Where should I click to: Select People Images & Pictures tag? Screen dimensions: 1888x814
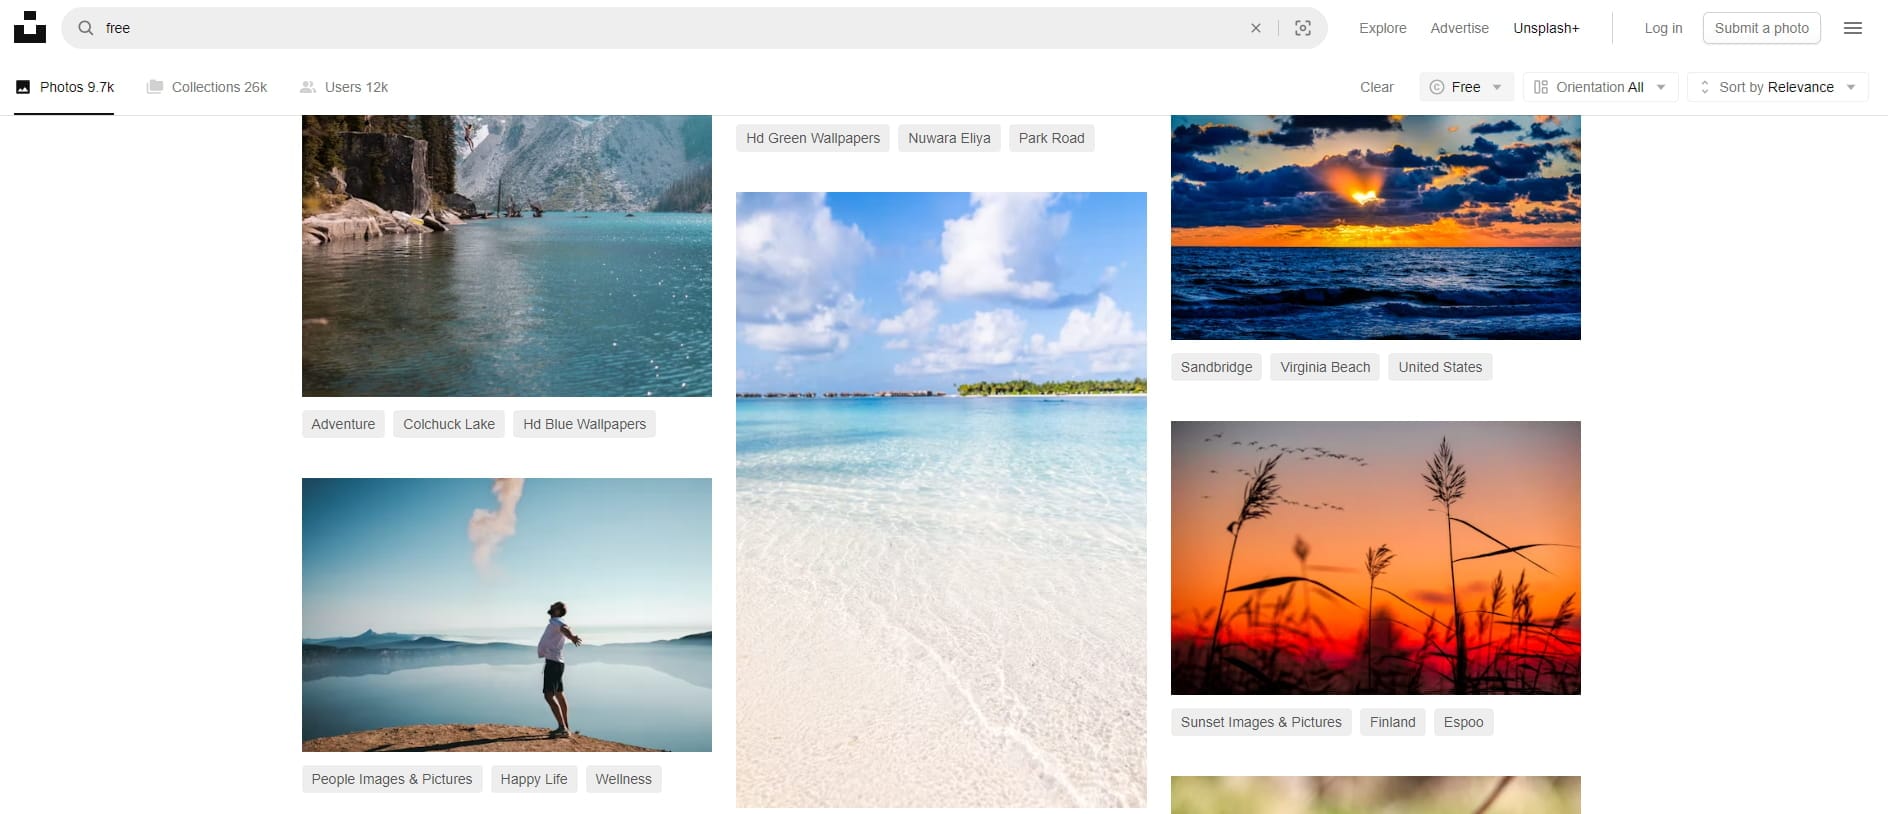[x=392, y=779]
